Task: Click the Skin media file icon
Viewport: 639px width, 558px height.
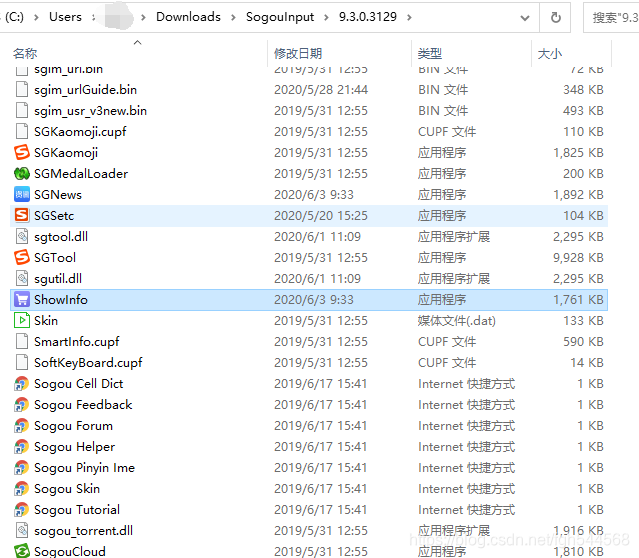Action: [x=22, y=320]
